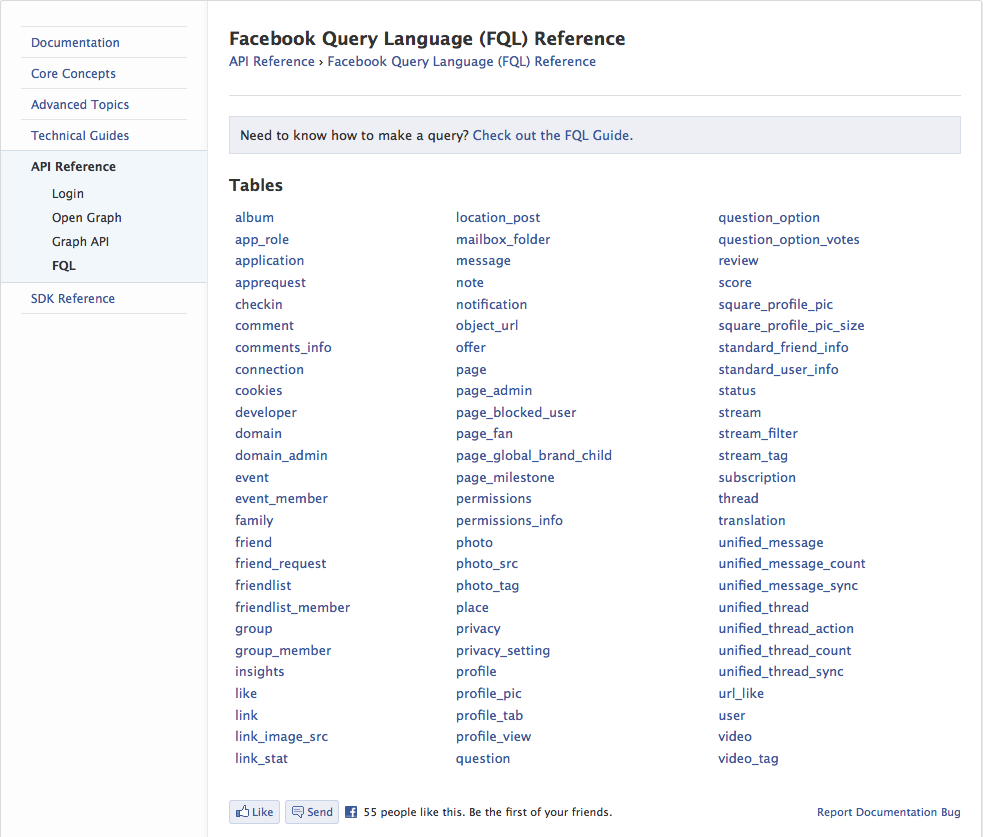Open the page_admin table link
Viewport: 983px width, 837px height.
pos(494,391)
